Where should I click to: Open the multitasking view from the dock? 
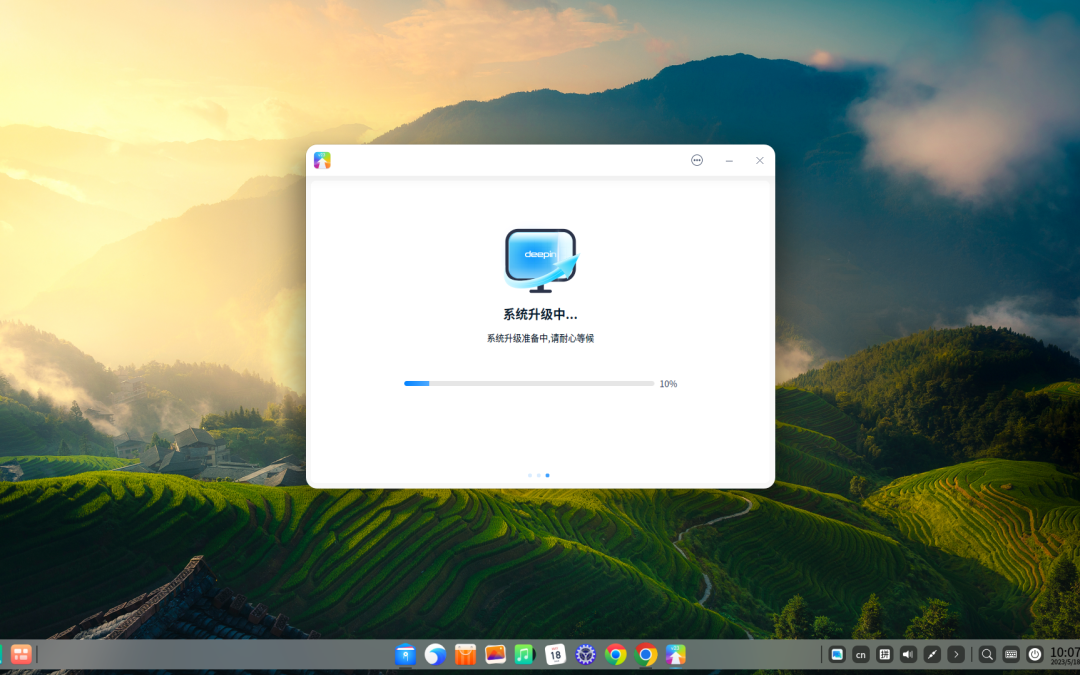click(21, 654)
